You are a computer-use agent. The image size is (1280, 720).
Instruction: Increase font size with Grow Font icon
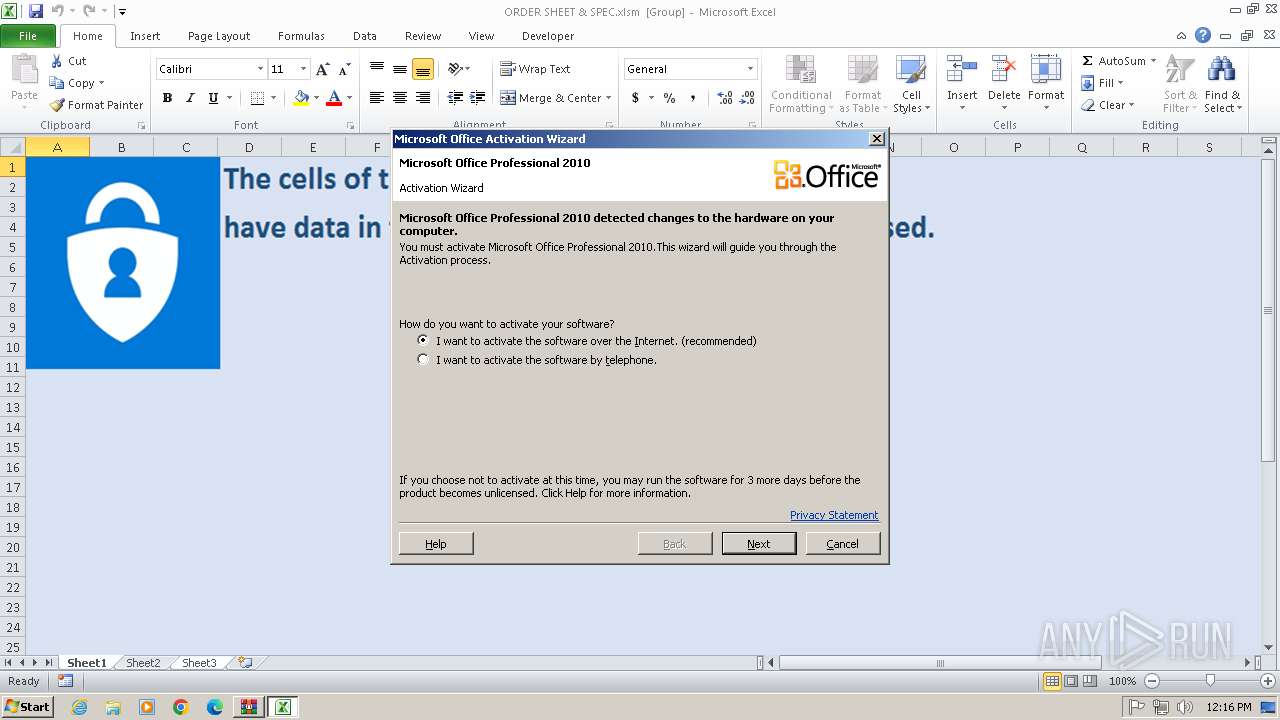[322, 69]
